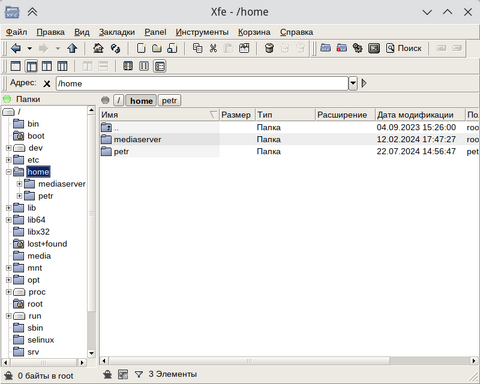Click the horizontal scrollbar of file list
The image size is (480, 384).
click(x=249, y=361)
